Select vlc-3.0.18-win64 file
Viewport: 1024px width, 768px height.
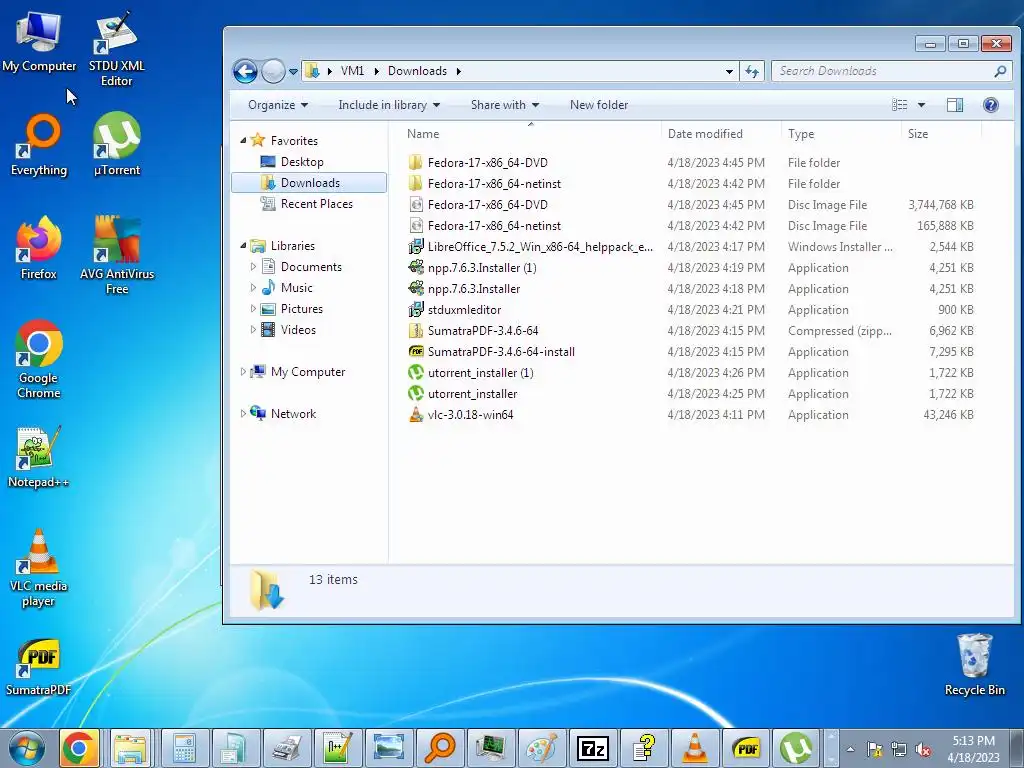691,415
